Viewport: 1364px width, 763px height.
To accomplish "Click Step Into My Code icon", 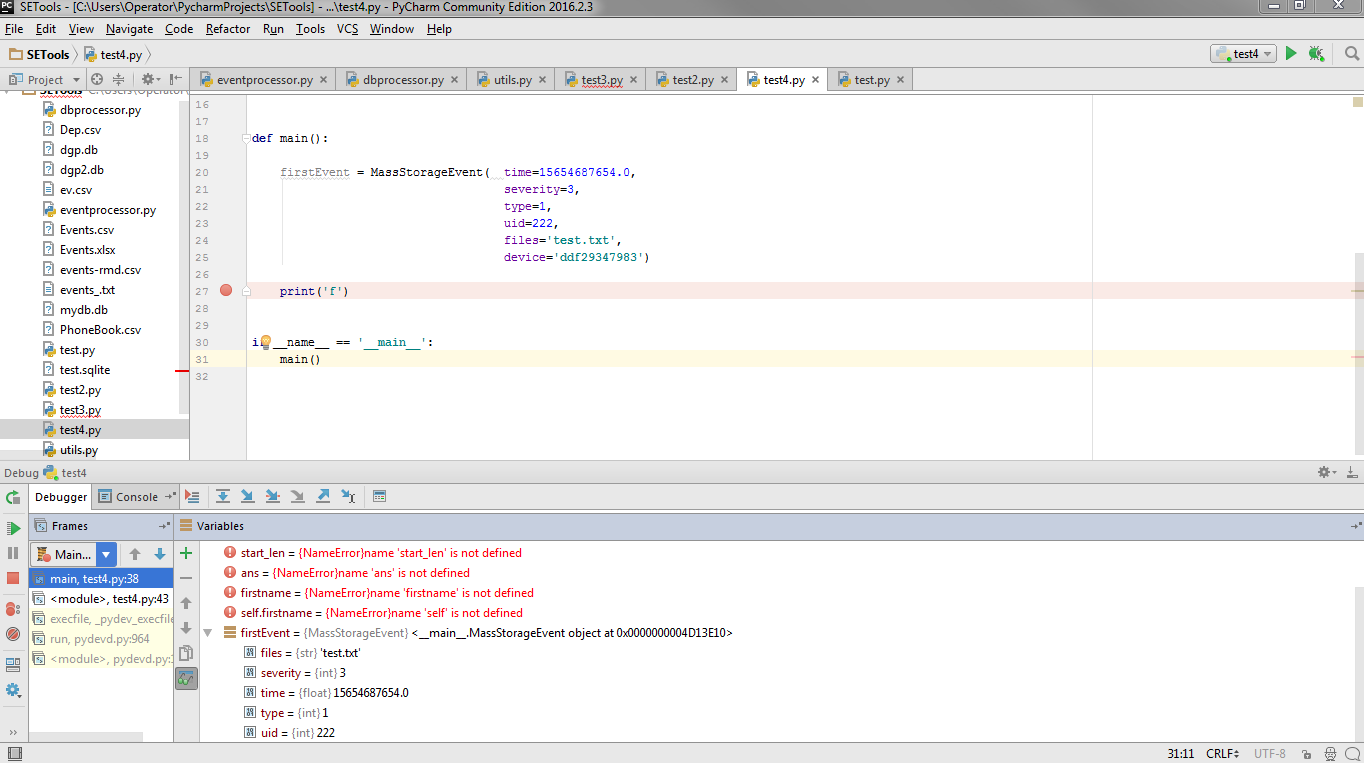I will pyautogui.click(x=272, y=496).
